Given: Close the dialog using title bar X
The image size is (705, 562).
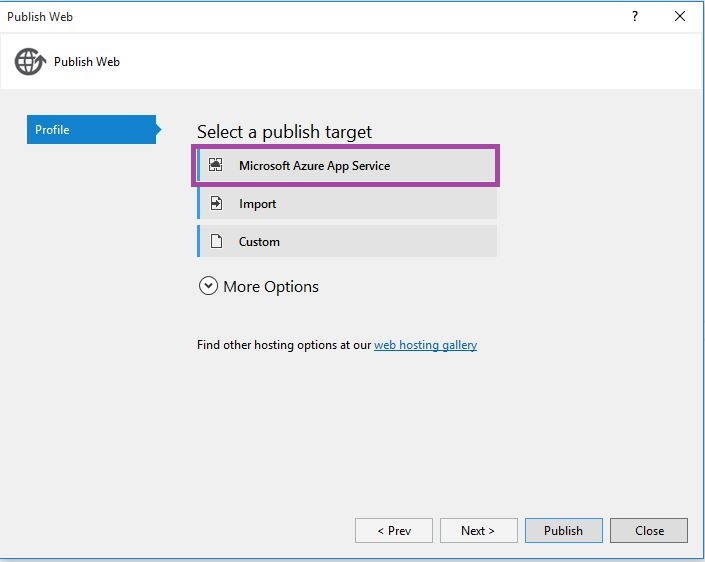Looking at the screenshot, I should click(680, 16).
